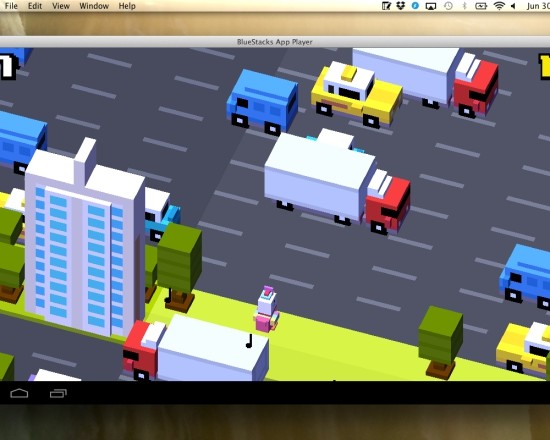Click the Dropbox menu bar icon

(x=401, y=6)
